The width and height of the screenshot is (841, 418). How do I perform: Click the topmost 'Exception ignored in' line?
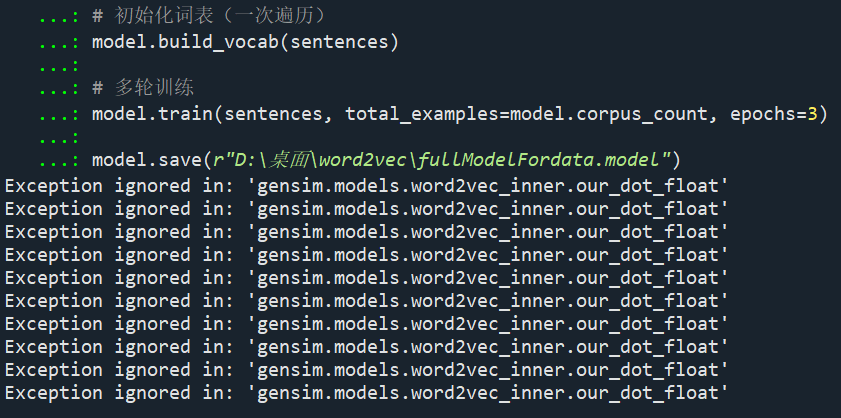[366, 186]
